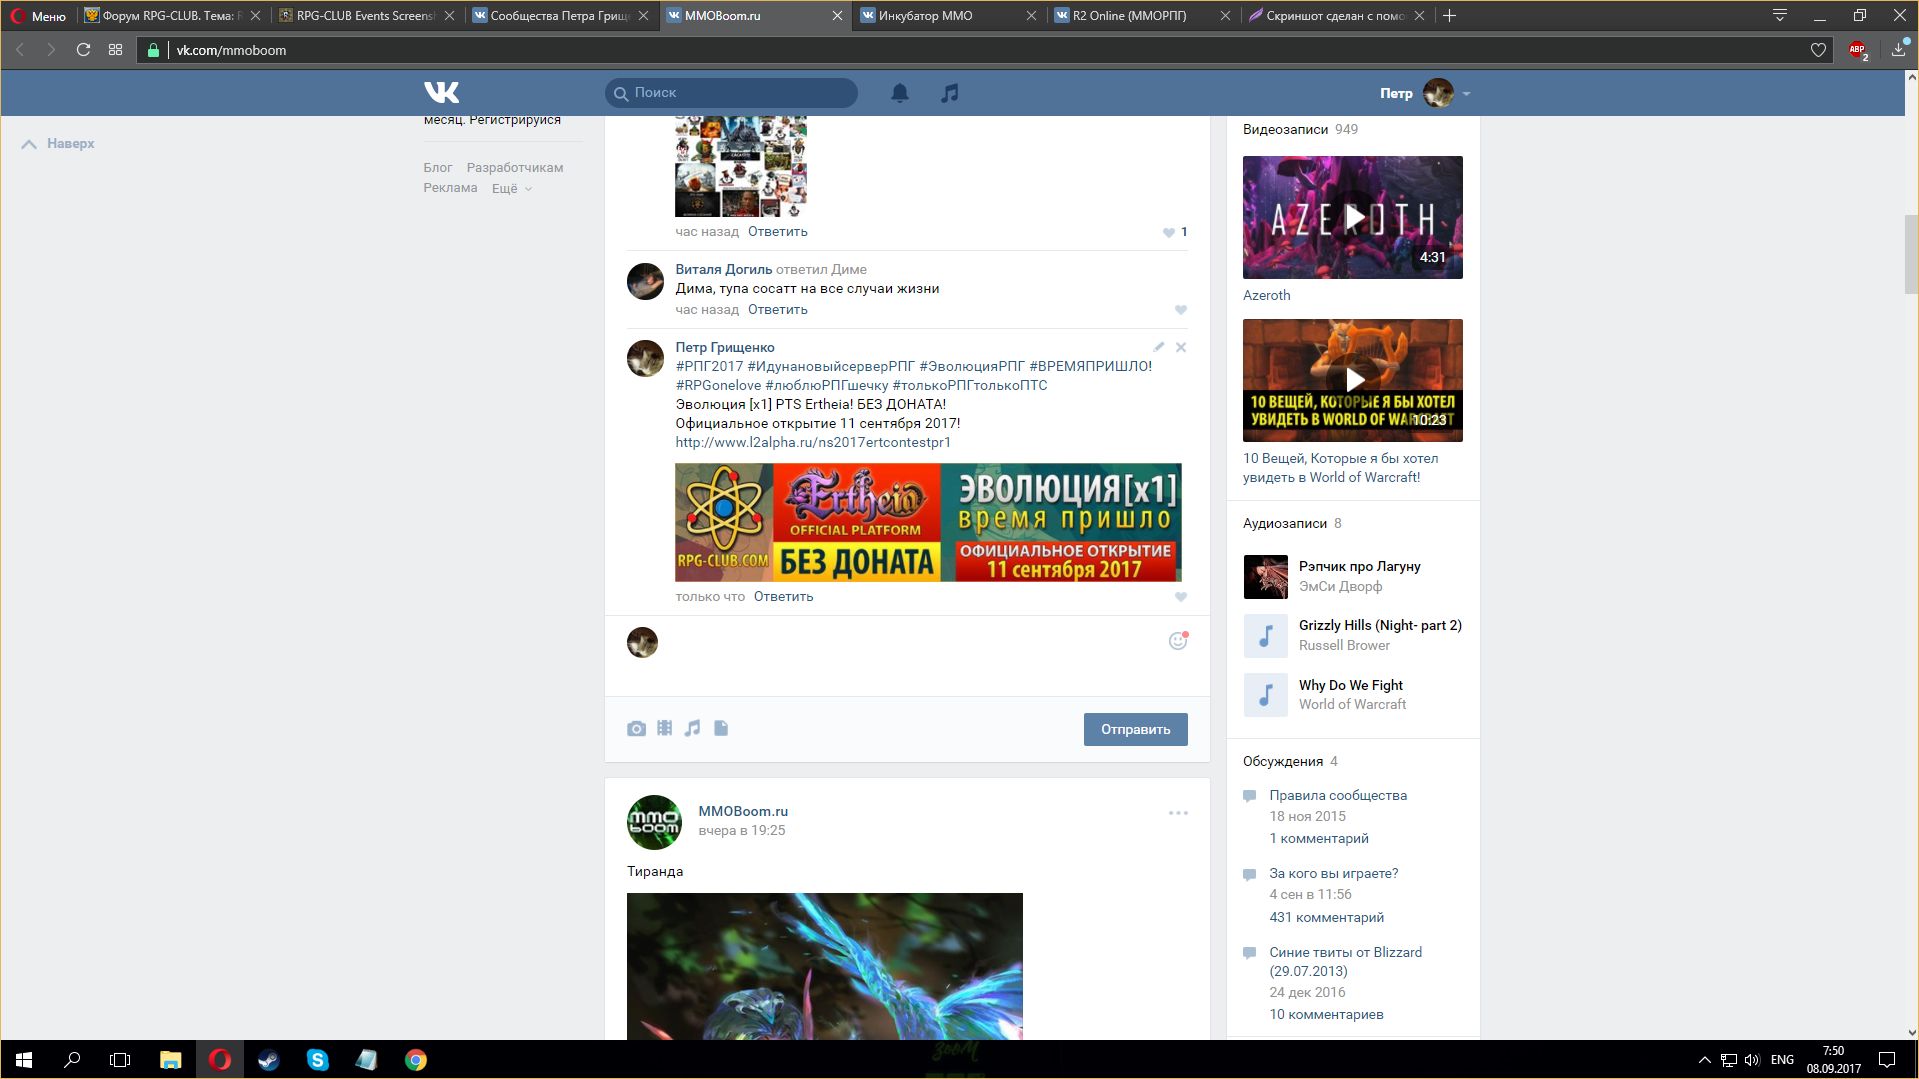Play Grizzly Hills (Night- part 2) track

click(1265, 635)
